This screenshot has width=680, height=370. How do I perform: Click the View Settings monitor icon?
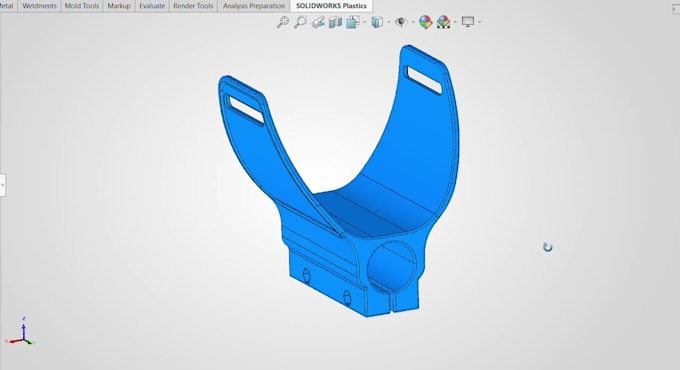tap(468, 22)
